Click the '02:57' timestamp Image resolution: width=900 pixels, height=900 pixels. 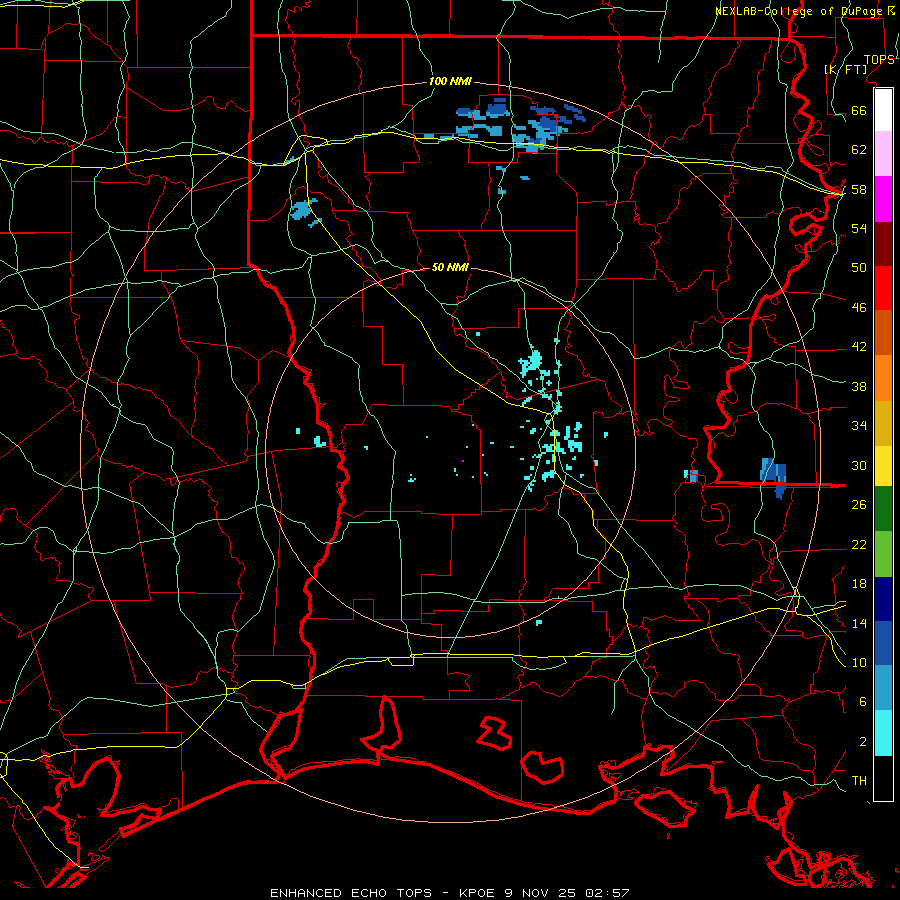pos(607,893)
